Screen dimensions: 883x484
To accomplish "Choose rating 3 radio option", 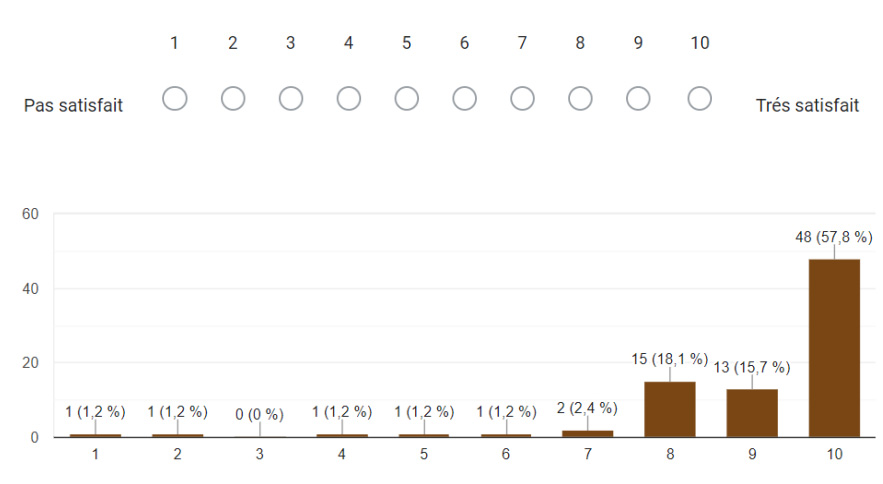I will [291, 99].
